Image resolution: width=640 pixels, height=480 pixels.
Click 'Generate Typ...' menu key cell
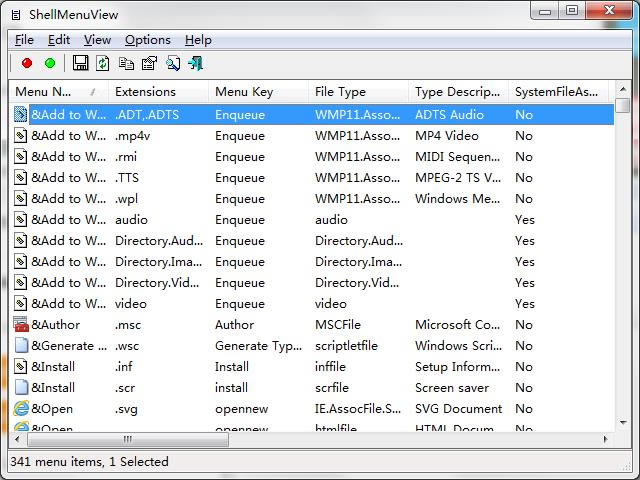[x=259, y=346]
